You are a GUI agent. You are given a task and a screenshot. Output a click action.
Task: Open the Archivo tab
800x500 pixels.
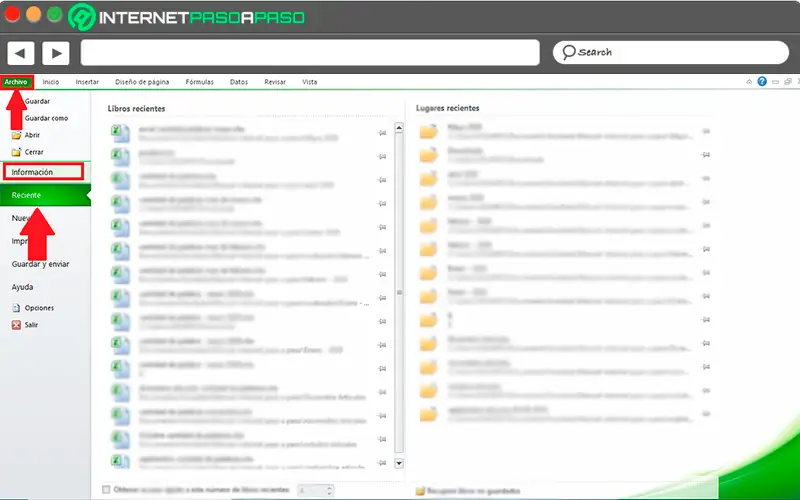tap(16, 82)
